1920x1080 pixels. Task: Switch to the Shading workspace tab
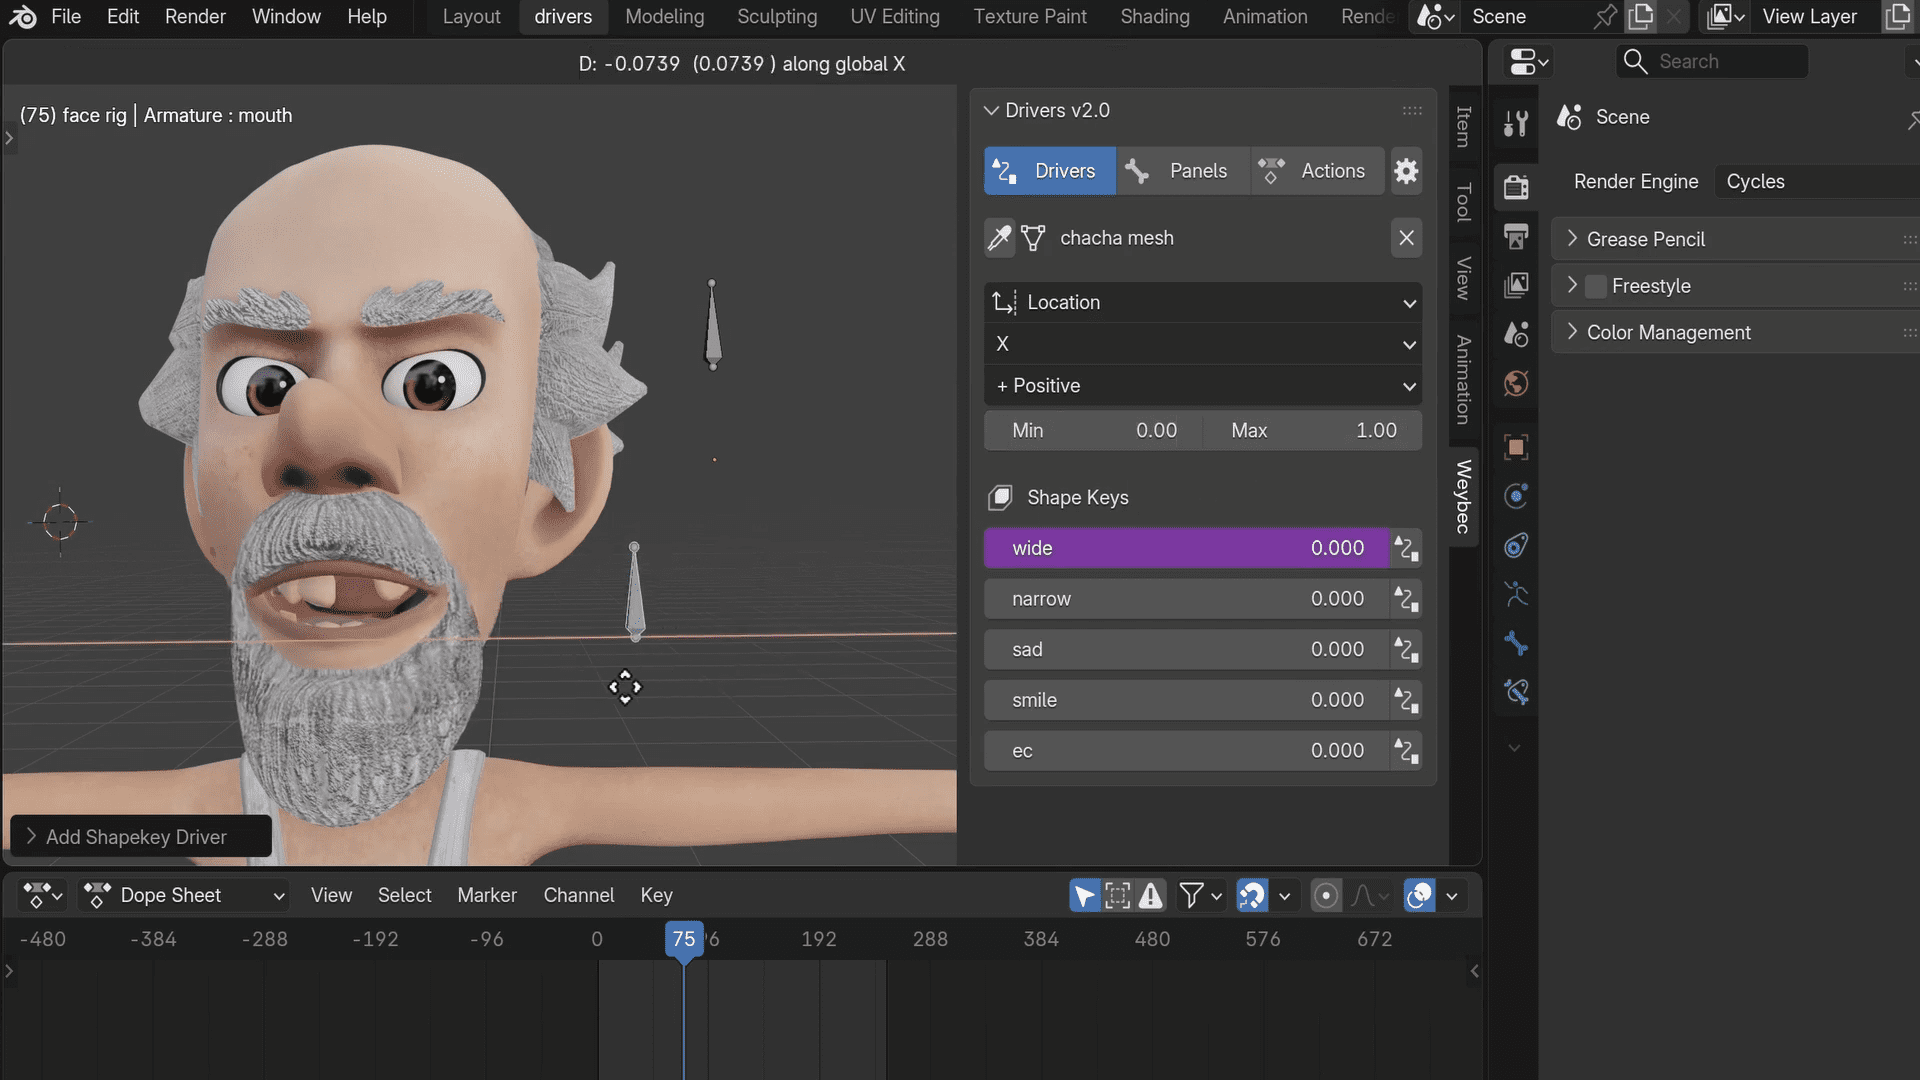pyautogui.click(x=1154, y=16)
